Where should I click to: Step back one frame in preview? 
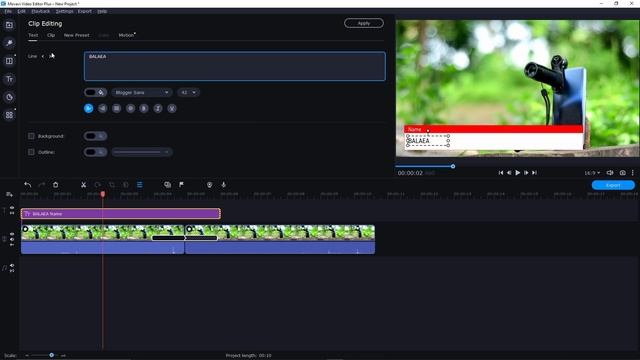509,173
